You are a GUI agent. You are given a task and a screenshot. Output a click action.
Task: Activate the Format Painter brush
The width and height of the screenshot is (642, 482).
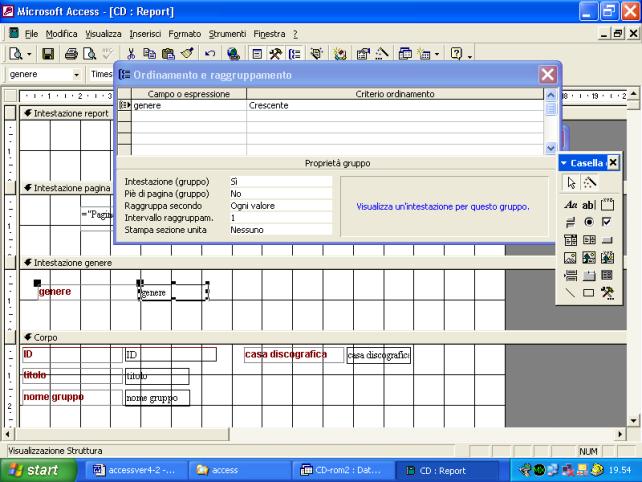(x=187, y=54)
